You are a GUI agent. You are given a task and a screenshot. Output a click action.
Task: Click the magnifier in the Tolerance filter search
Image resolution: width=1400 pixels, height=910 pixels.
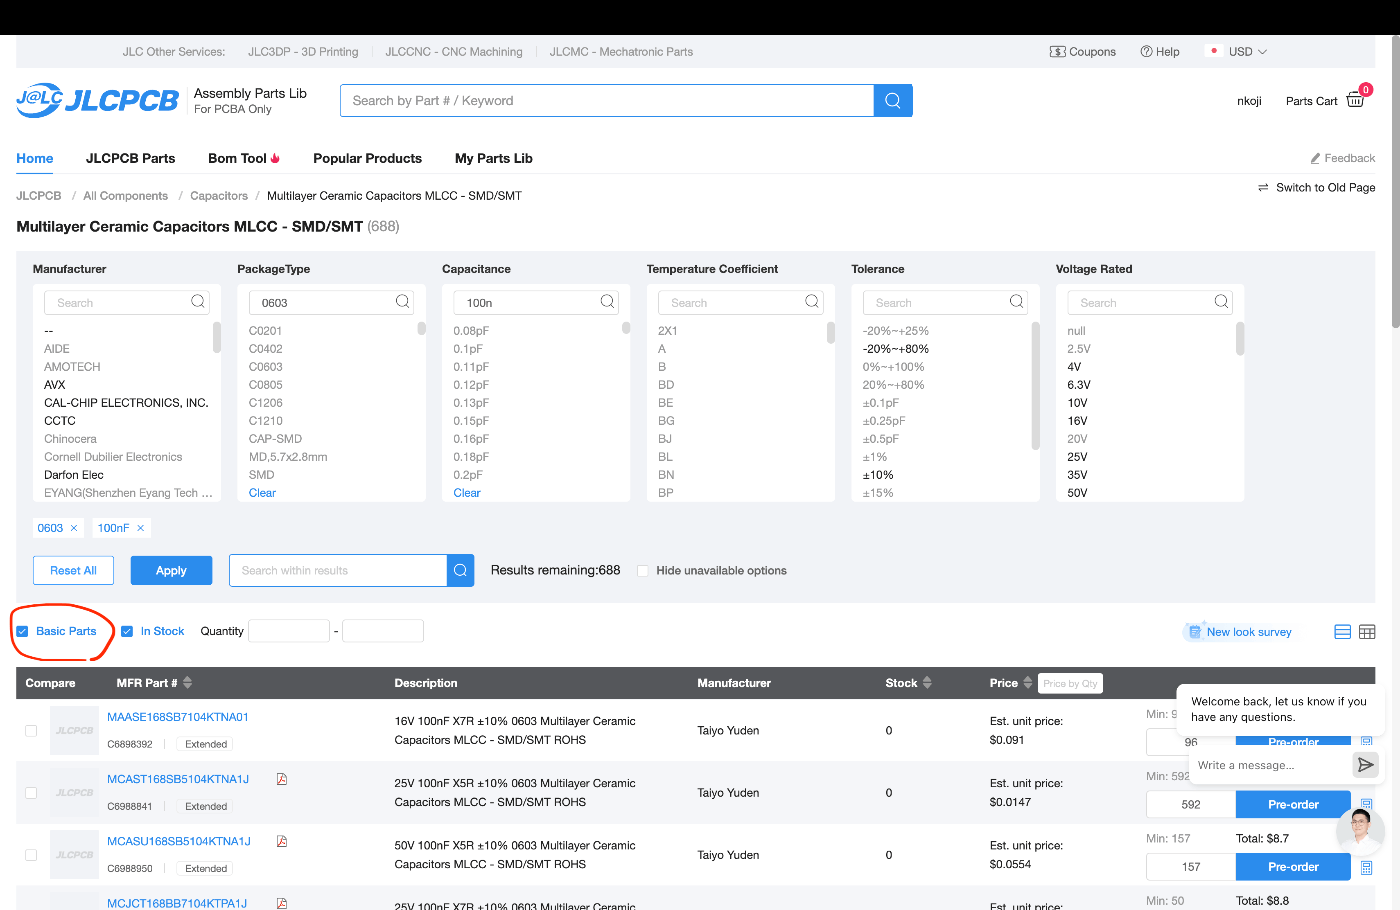pyautogui.click(x=1017, y=301)
